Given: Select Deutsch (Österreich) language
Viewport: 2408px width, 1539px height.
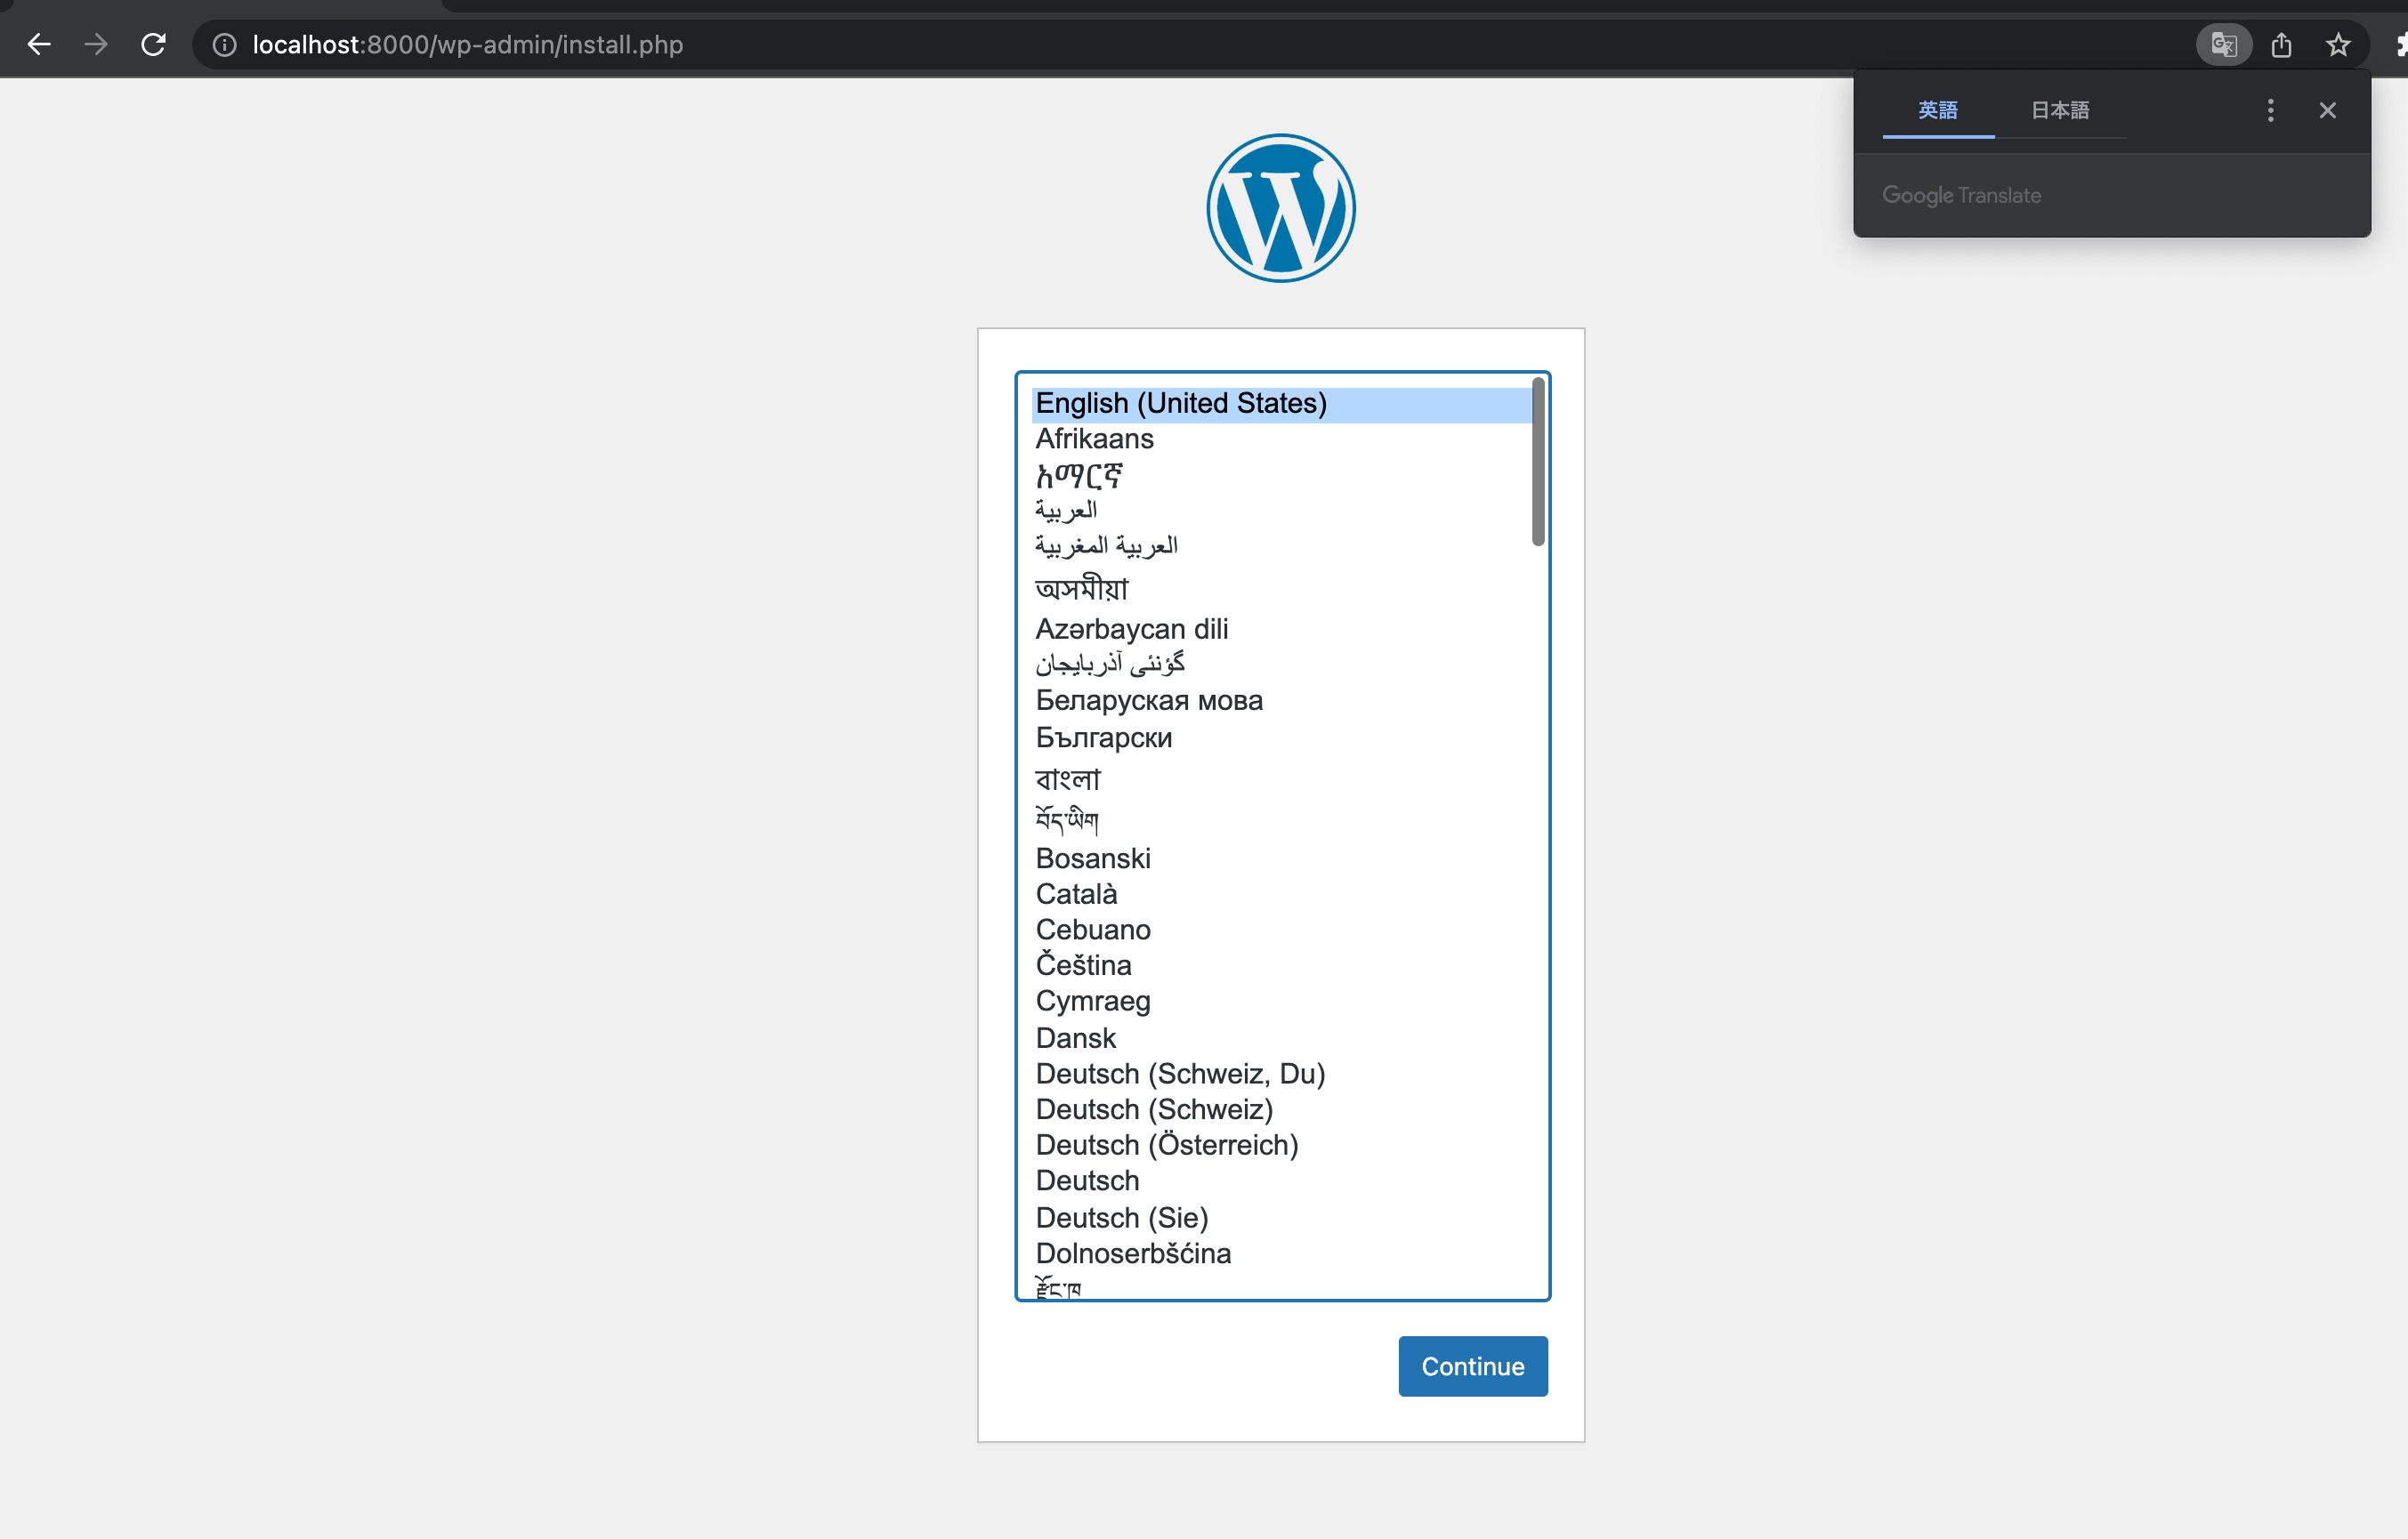Looking at the screenshot, I should point(1281,1145).
